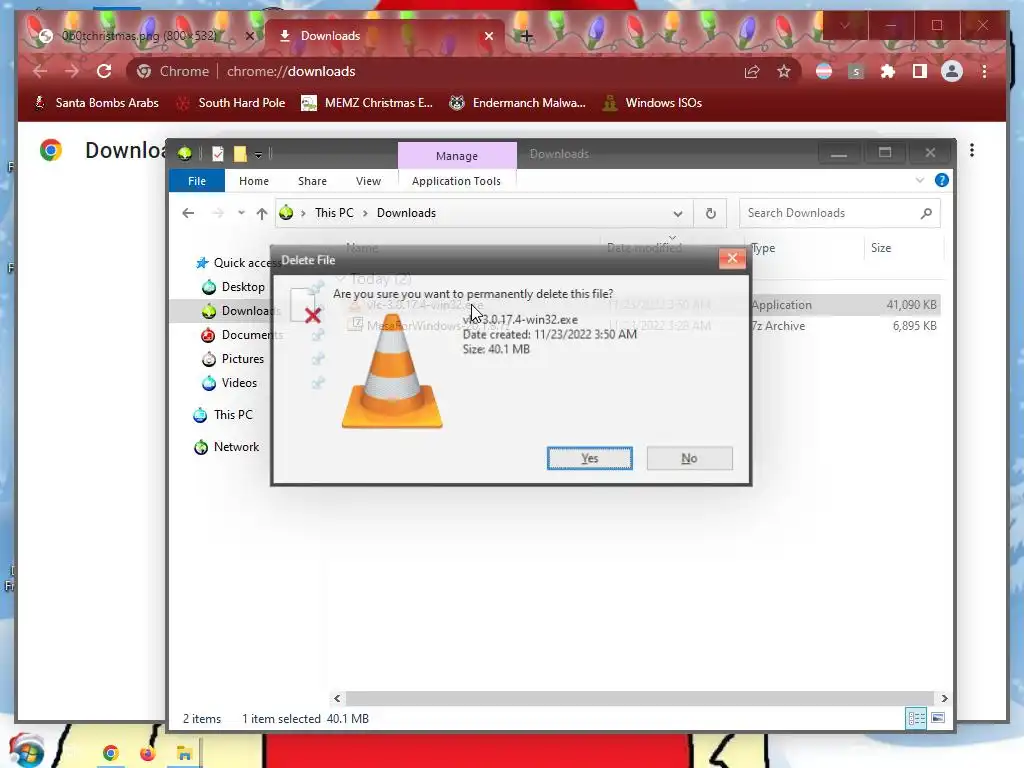Expand the Explorer ribbon chevron
This screenshot has height=768, width=1024.
click(920, 180)
